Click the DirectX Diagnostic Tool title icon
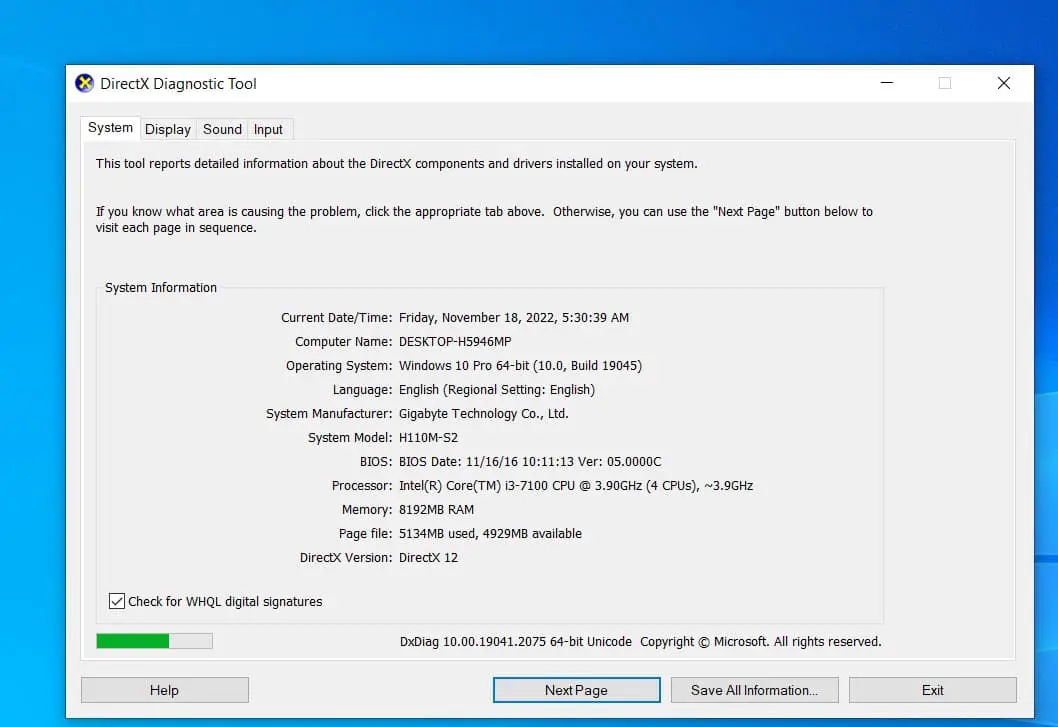This screenshot has width=1058, height=727. click(84, 83)
